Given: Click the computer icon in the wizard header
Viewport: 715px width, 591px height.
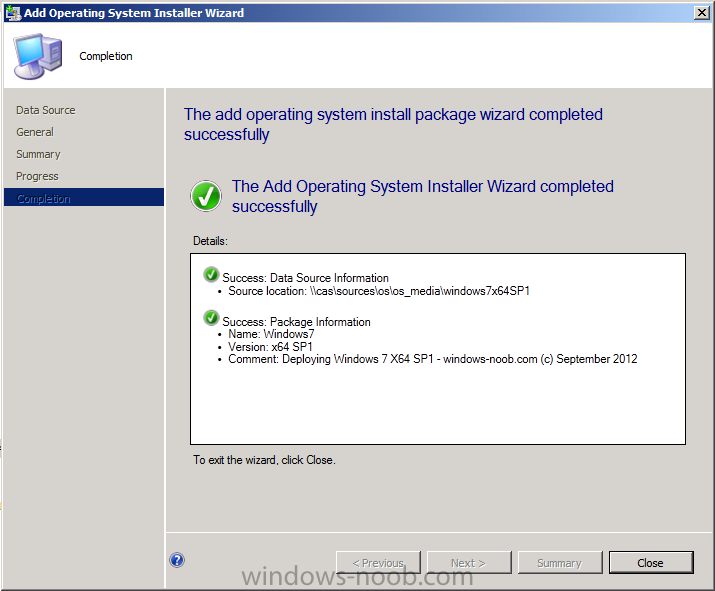Looking at the screenshot, I should (x=37, y=56).
